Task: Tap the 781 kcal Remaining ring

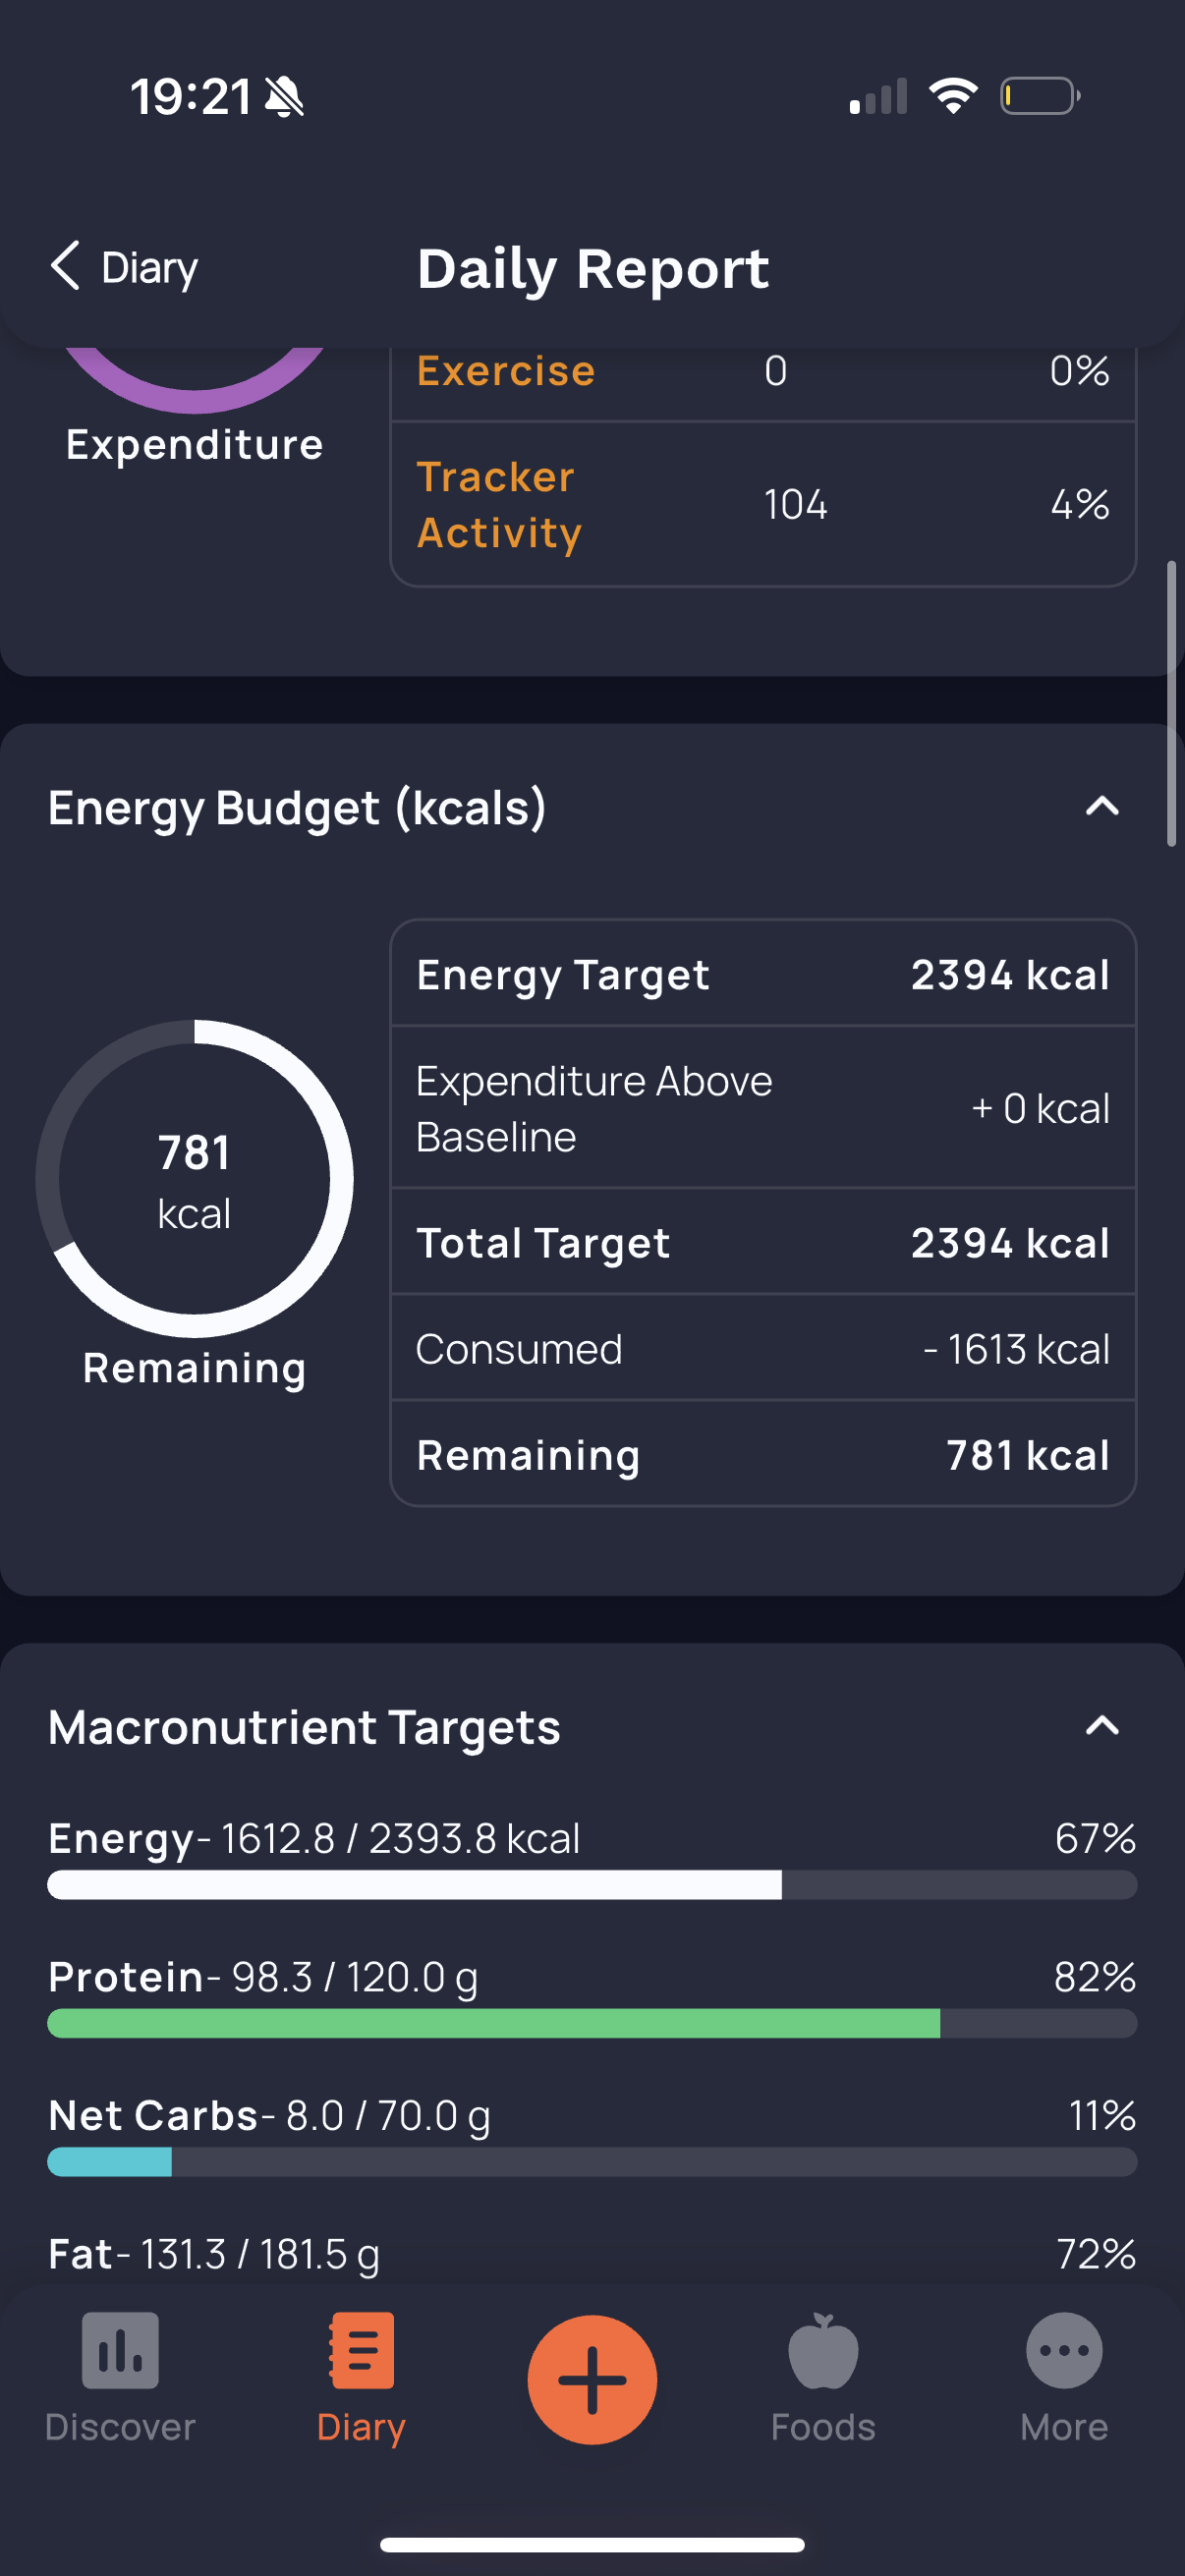Action: click(194, 1178)
